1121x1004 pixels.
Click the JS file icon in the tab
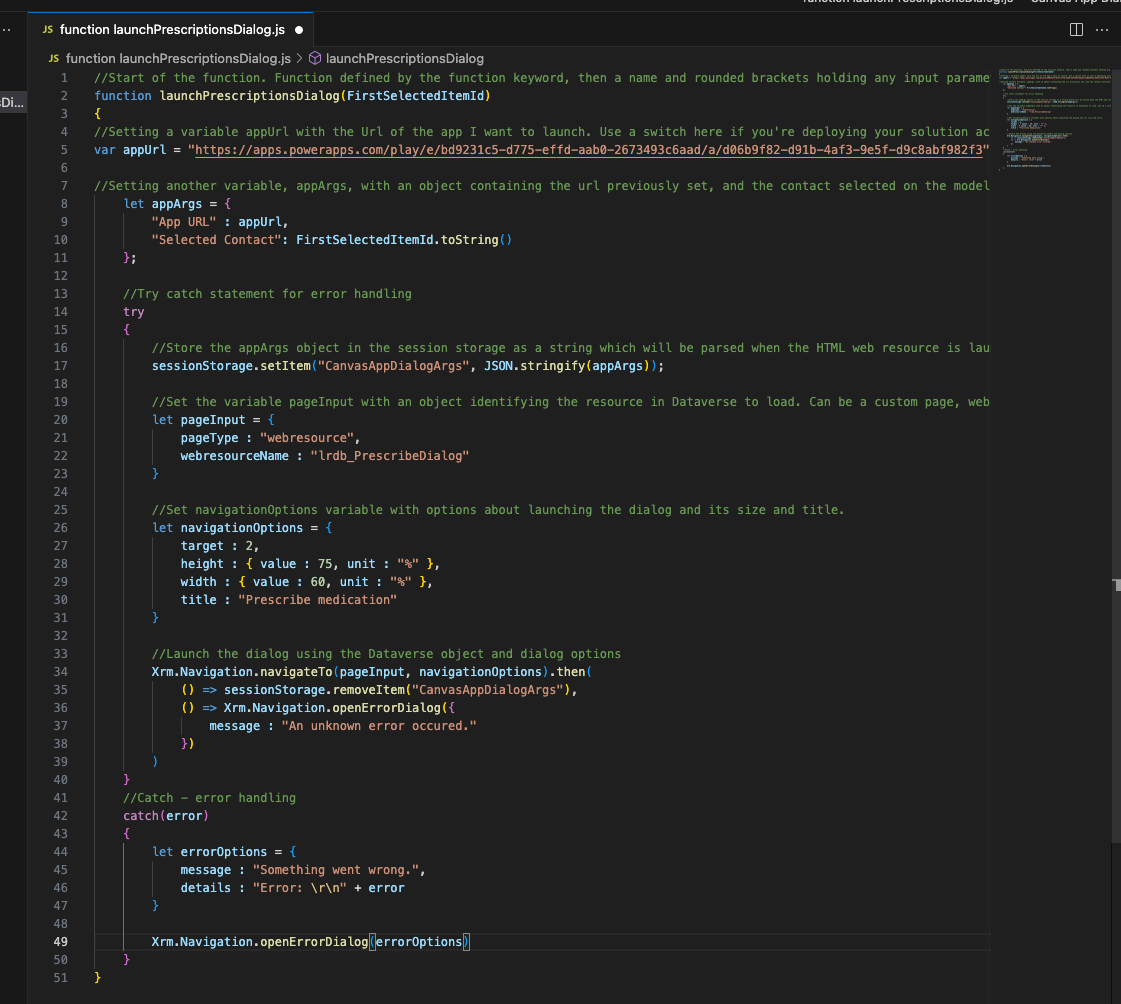coord(47,29)
